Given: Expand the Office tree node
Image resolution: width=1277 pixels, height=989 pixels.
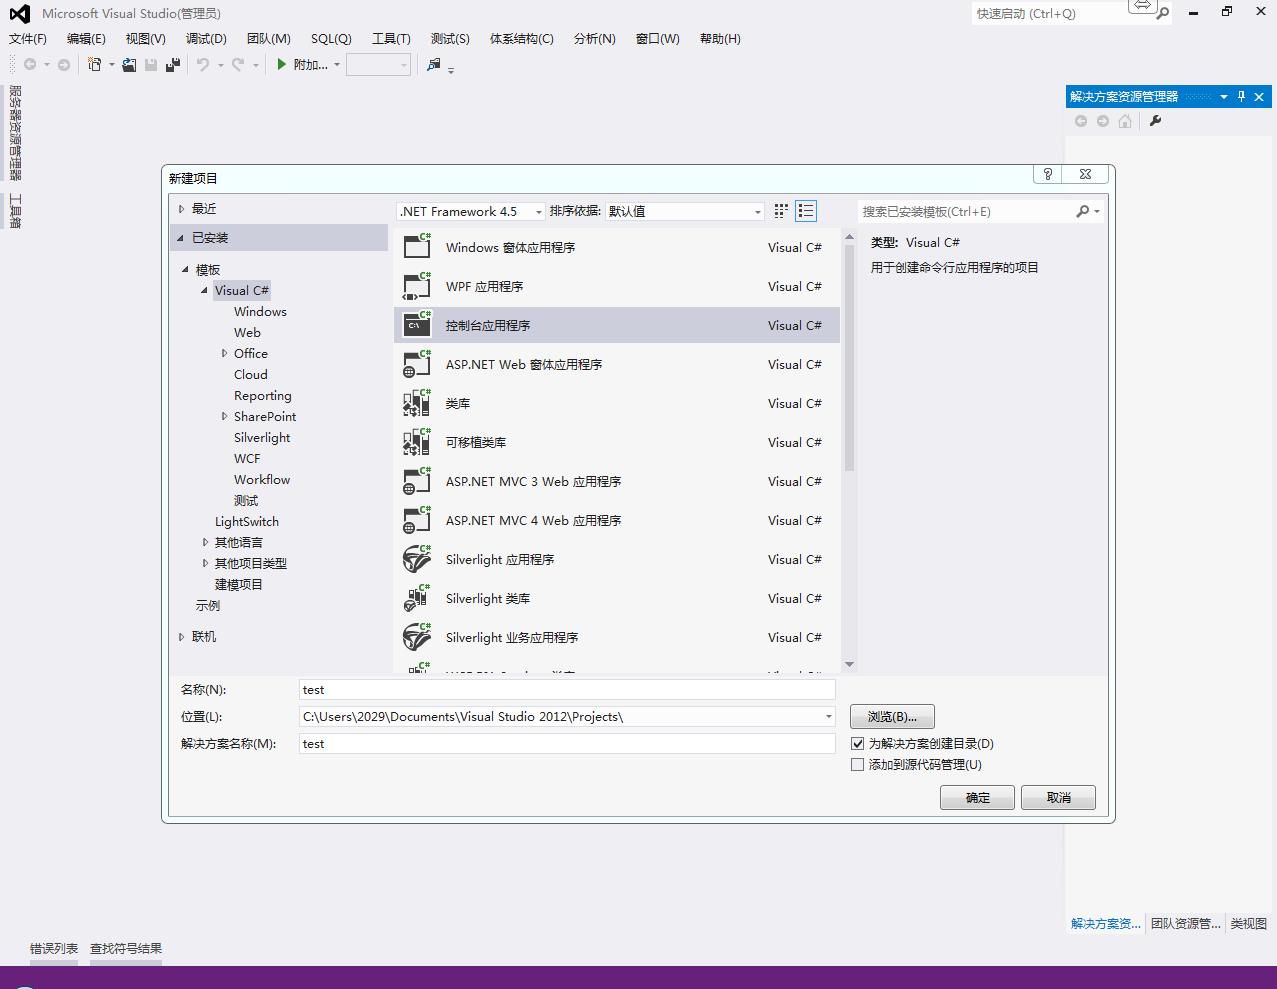Looking at the screenshot, I should tap(224, 353).
